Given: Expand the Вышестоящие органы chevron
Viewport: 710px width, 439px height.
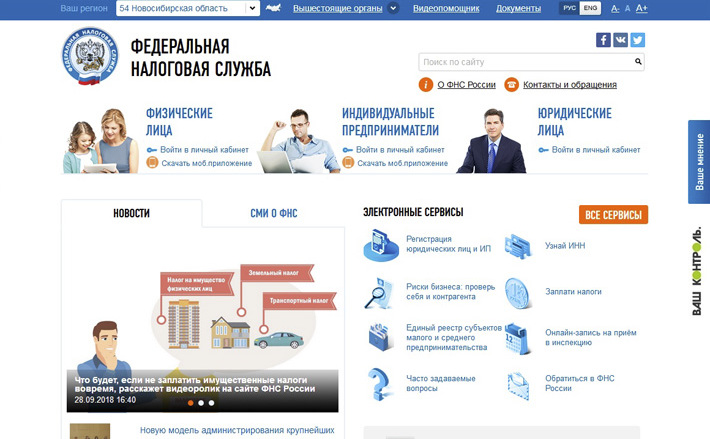Looking at the screenshot, I should click(x=393, y=8).
